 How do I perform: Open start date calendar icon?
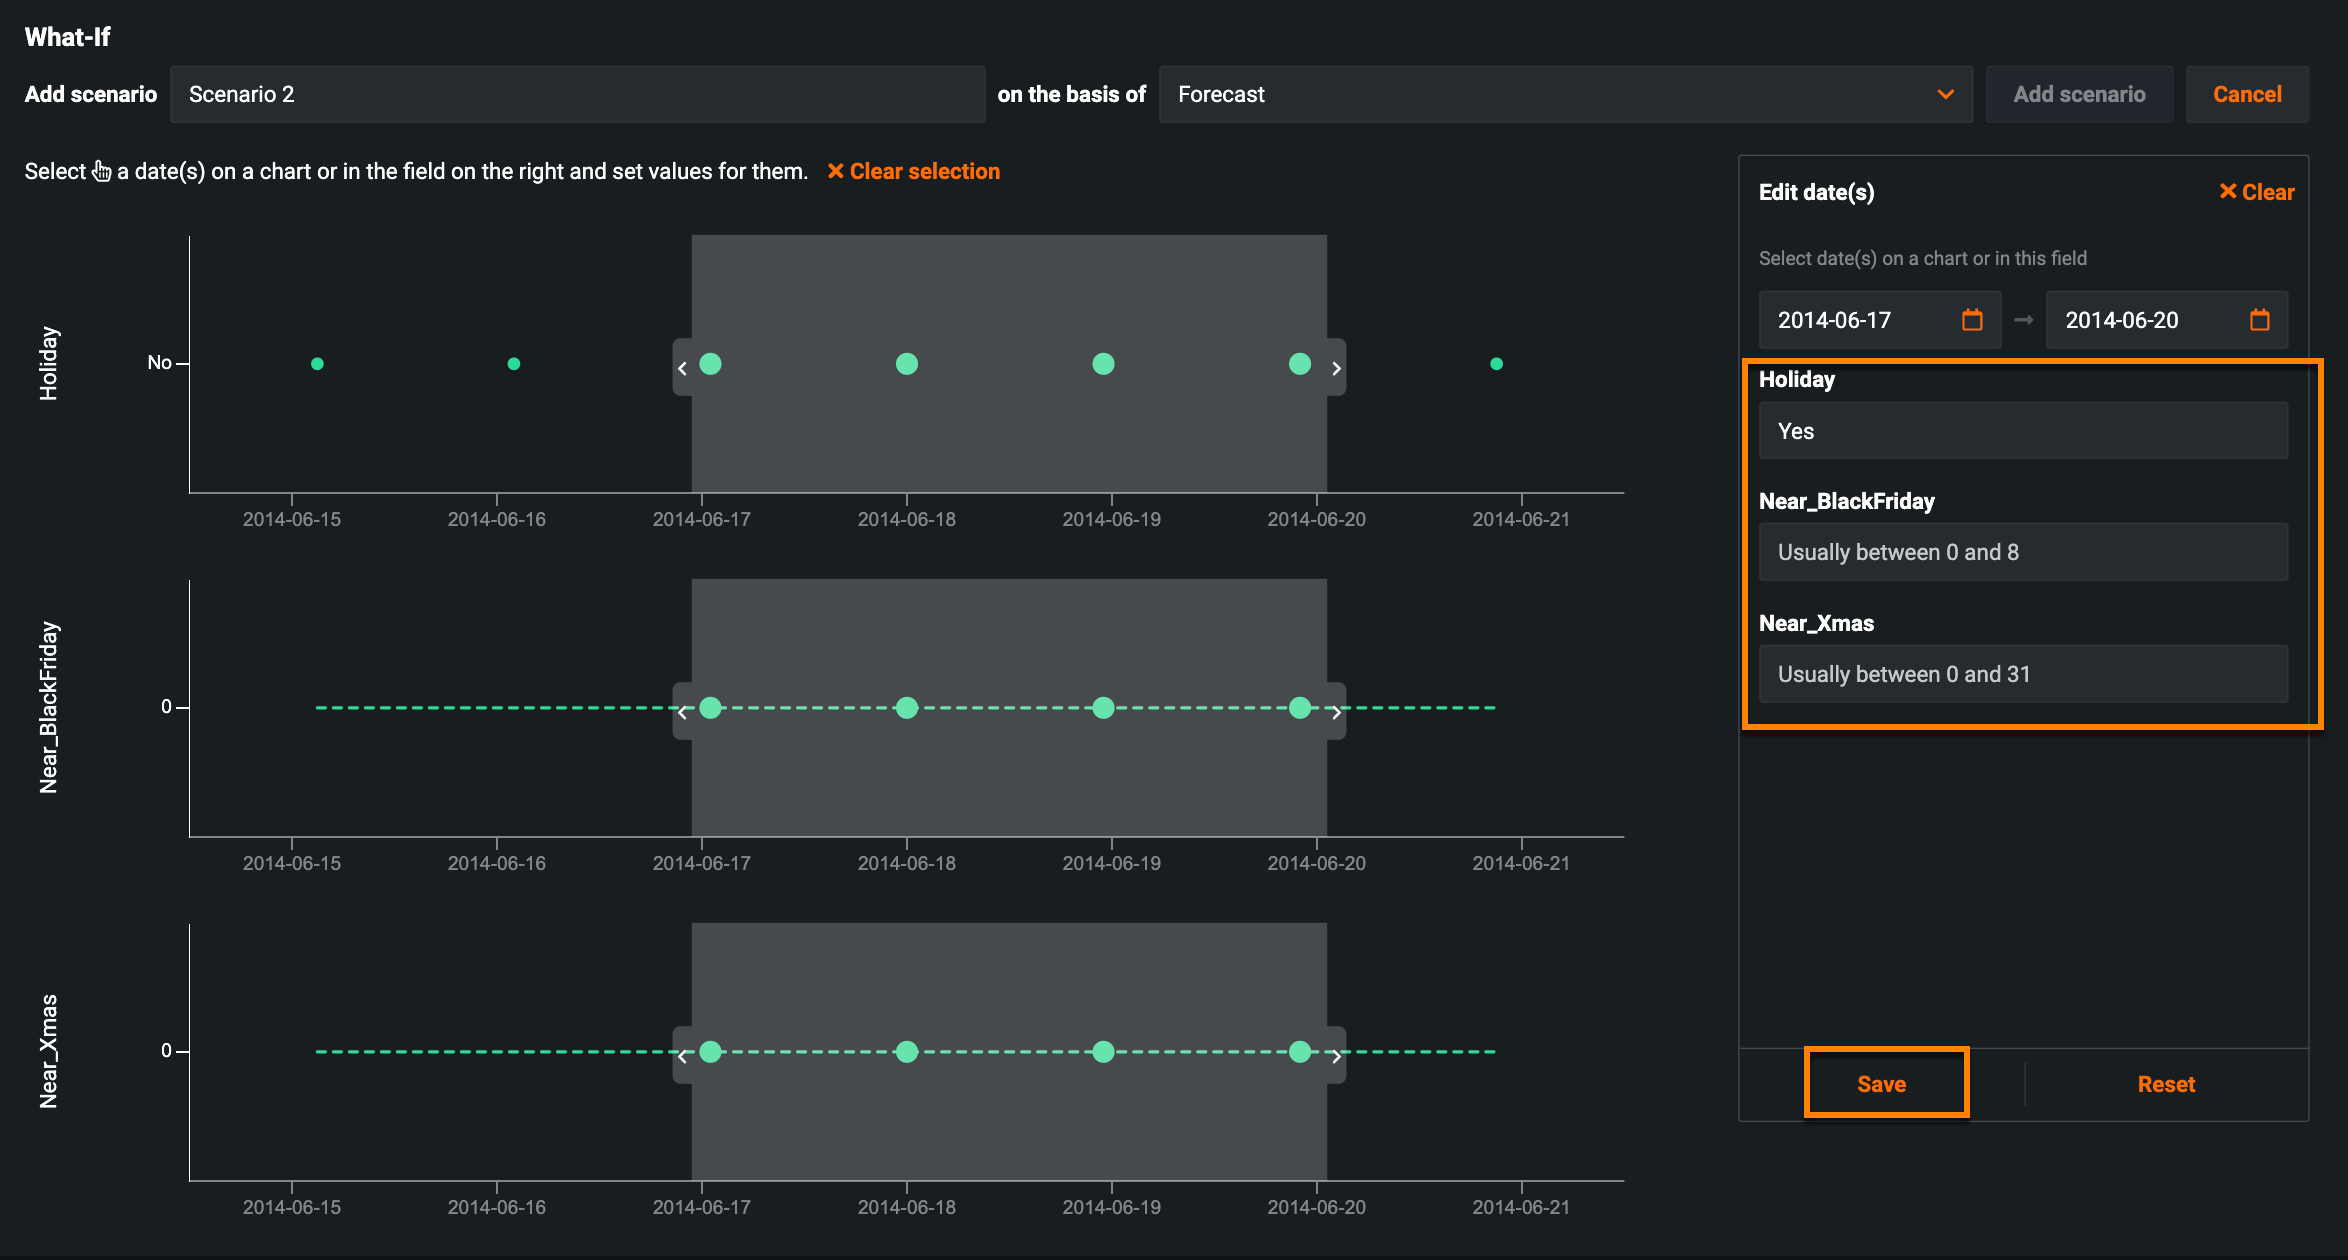click(1971, 320)
